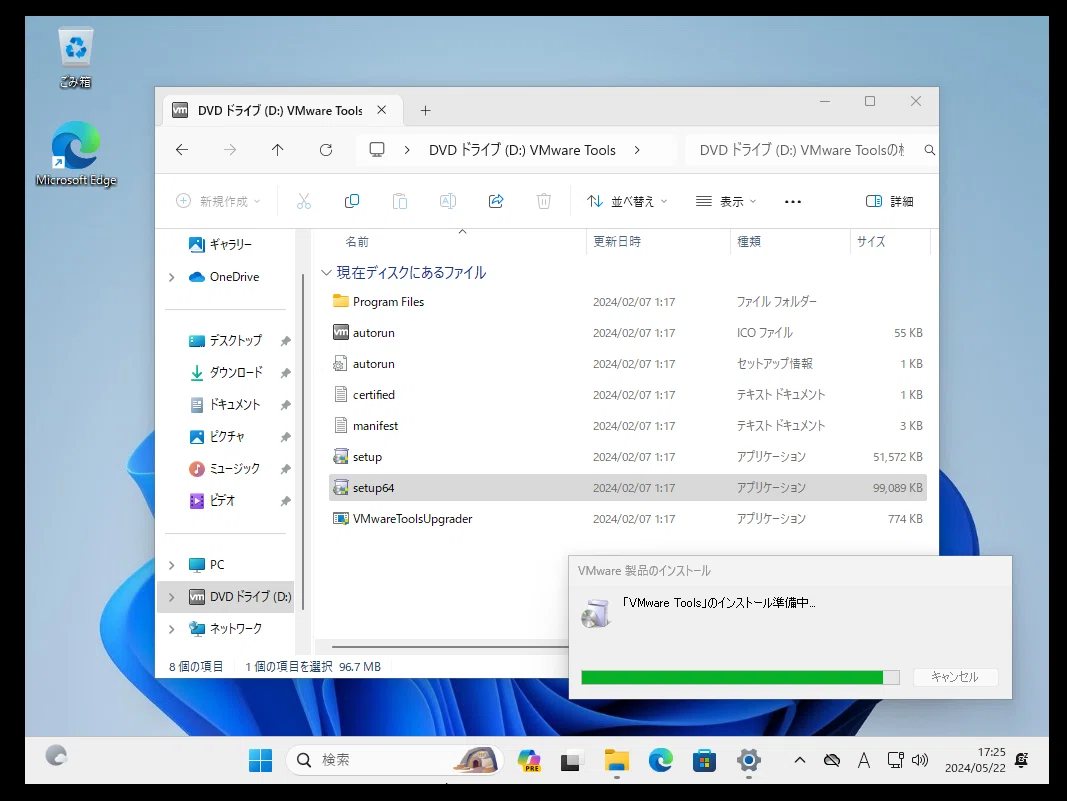The height and width of the screenshot is (801, 1067).
Task: Go up one folder level
Action: [278, 150]
